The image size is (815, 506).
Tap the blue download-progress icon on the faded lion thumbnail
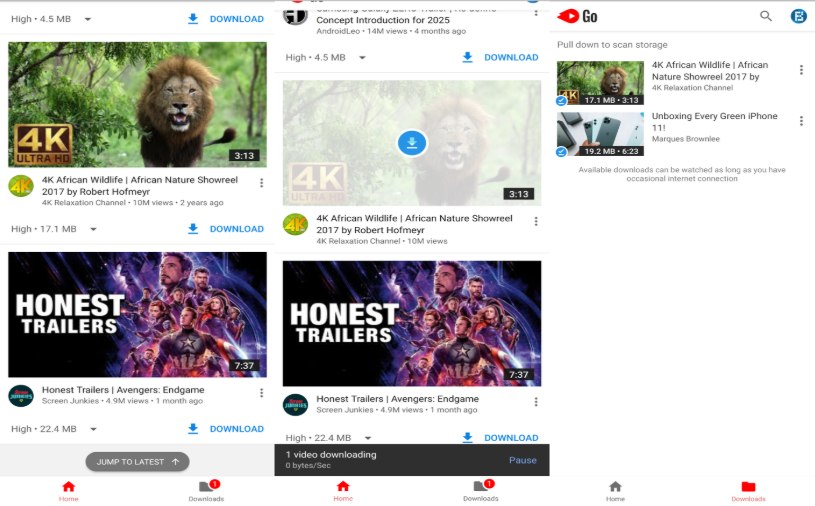pyautogui.click(x=411, y=143)
